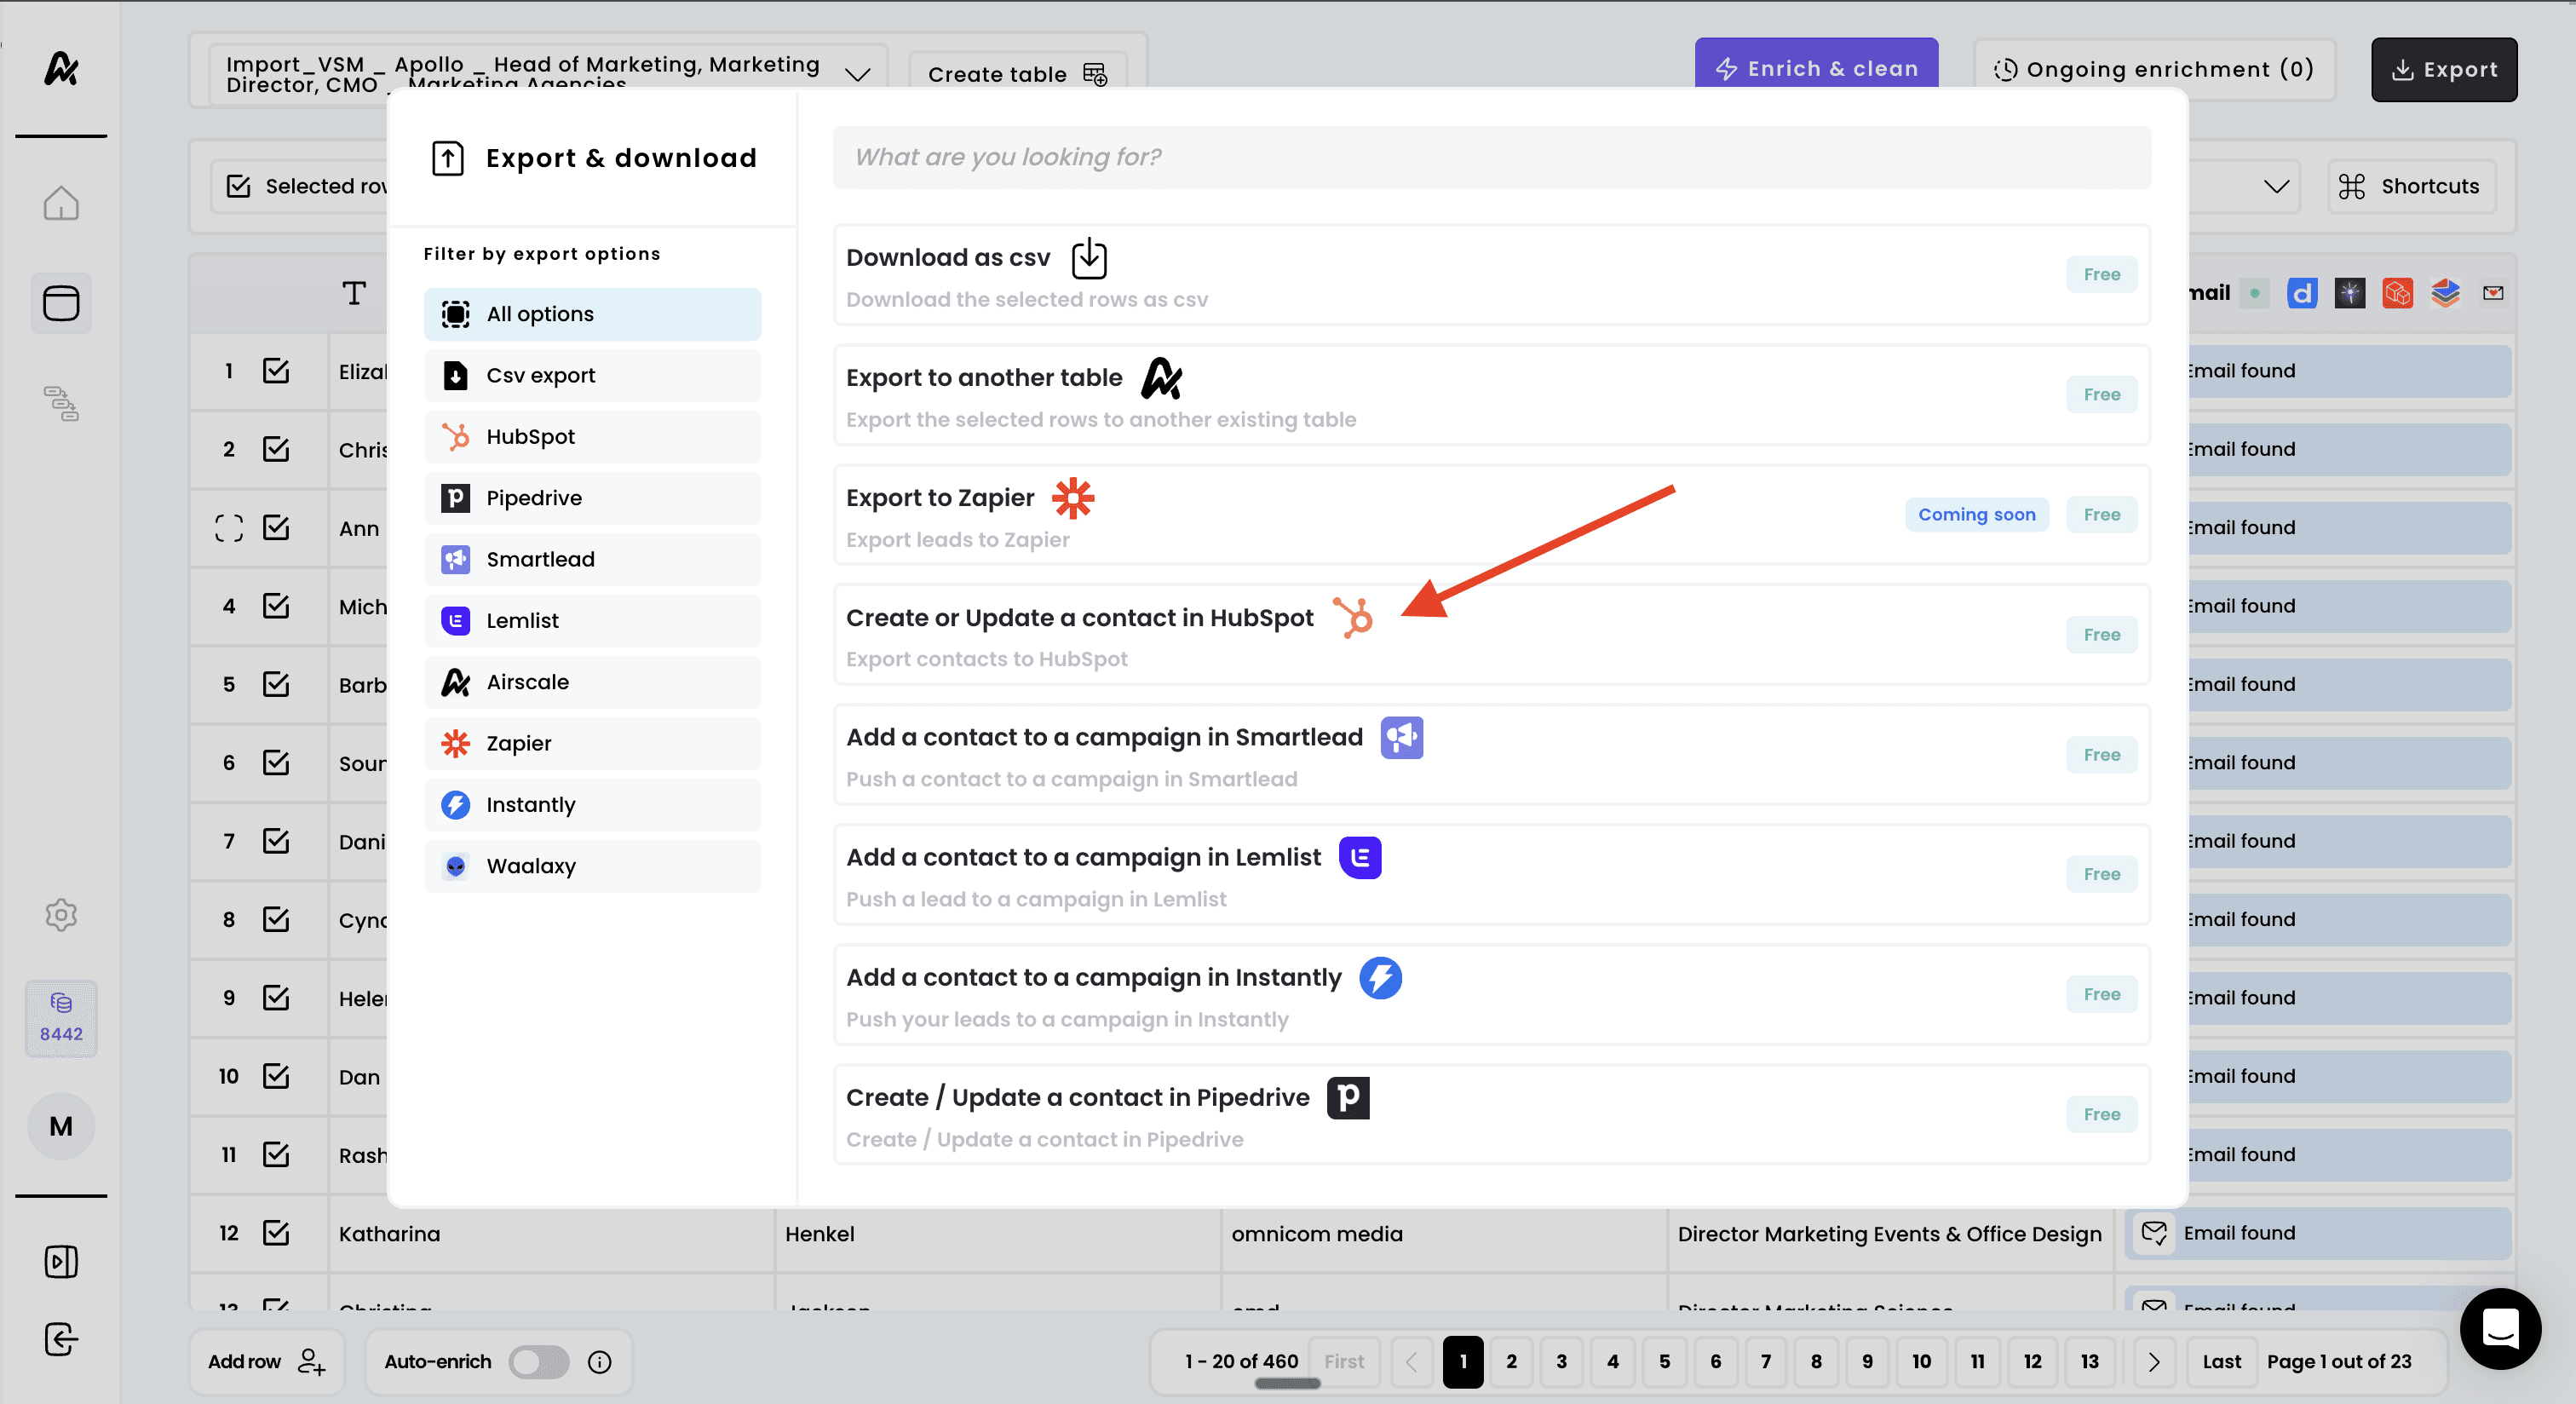Image resolution: width=2576 pixels, height=1404 pixels.
Task: Uncheck the row 12 Katharina checkbox
Action: tap(276, 1233)
